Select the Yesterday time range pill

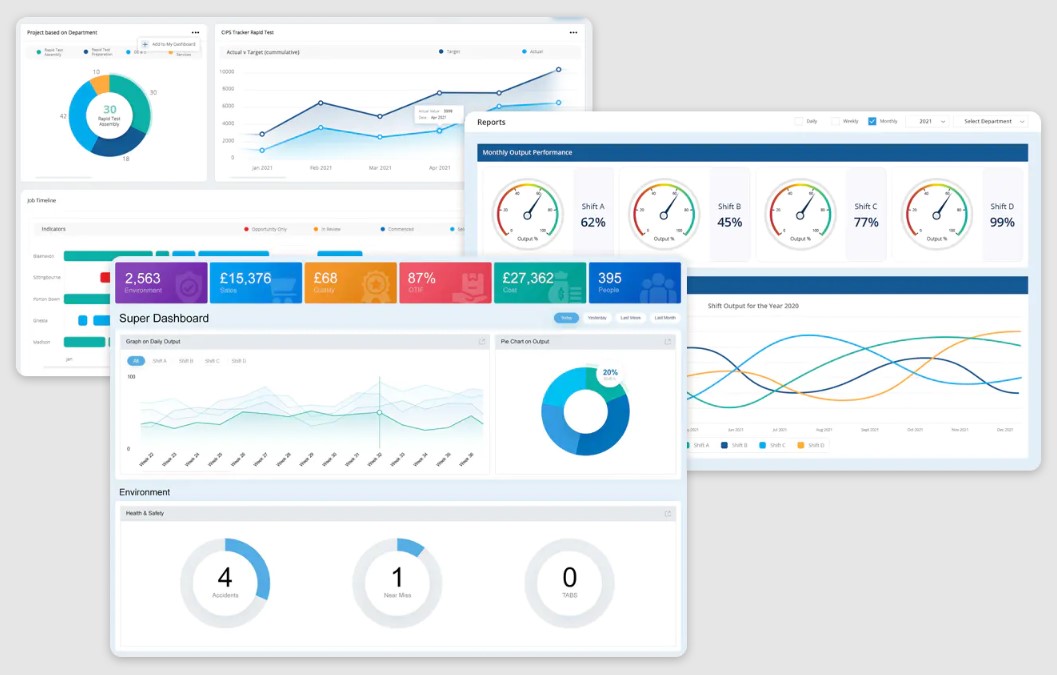coord(597,318)
